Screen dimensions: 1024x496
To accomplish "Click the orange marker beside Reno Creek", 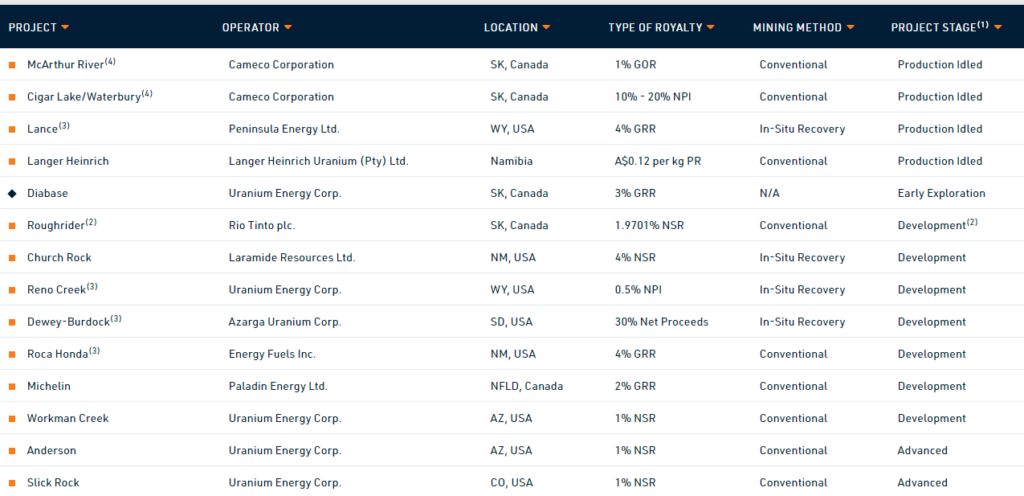I will pyautogui.click(x=12, y=290).
